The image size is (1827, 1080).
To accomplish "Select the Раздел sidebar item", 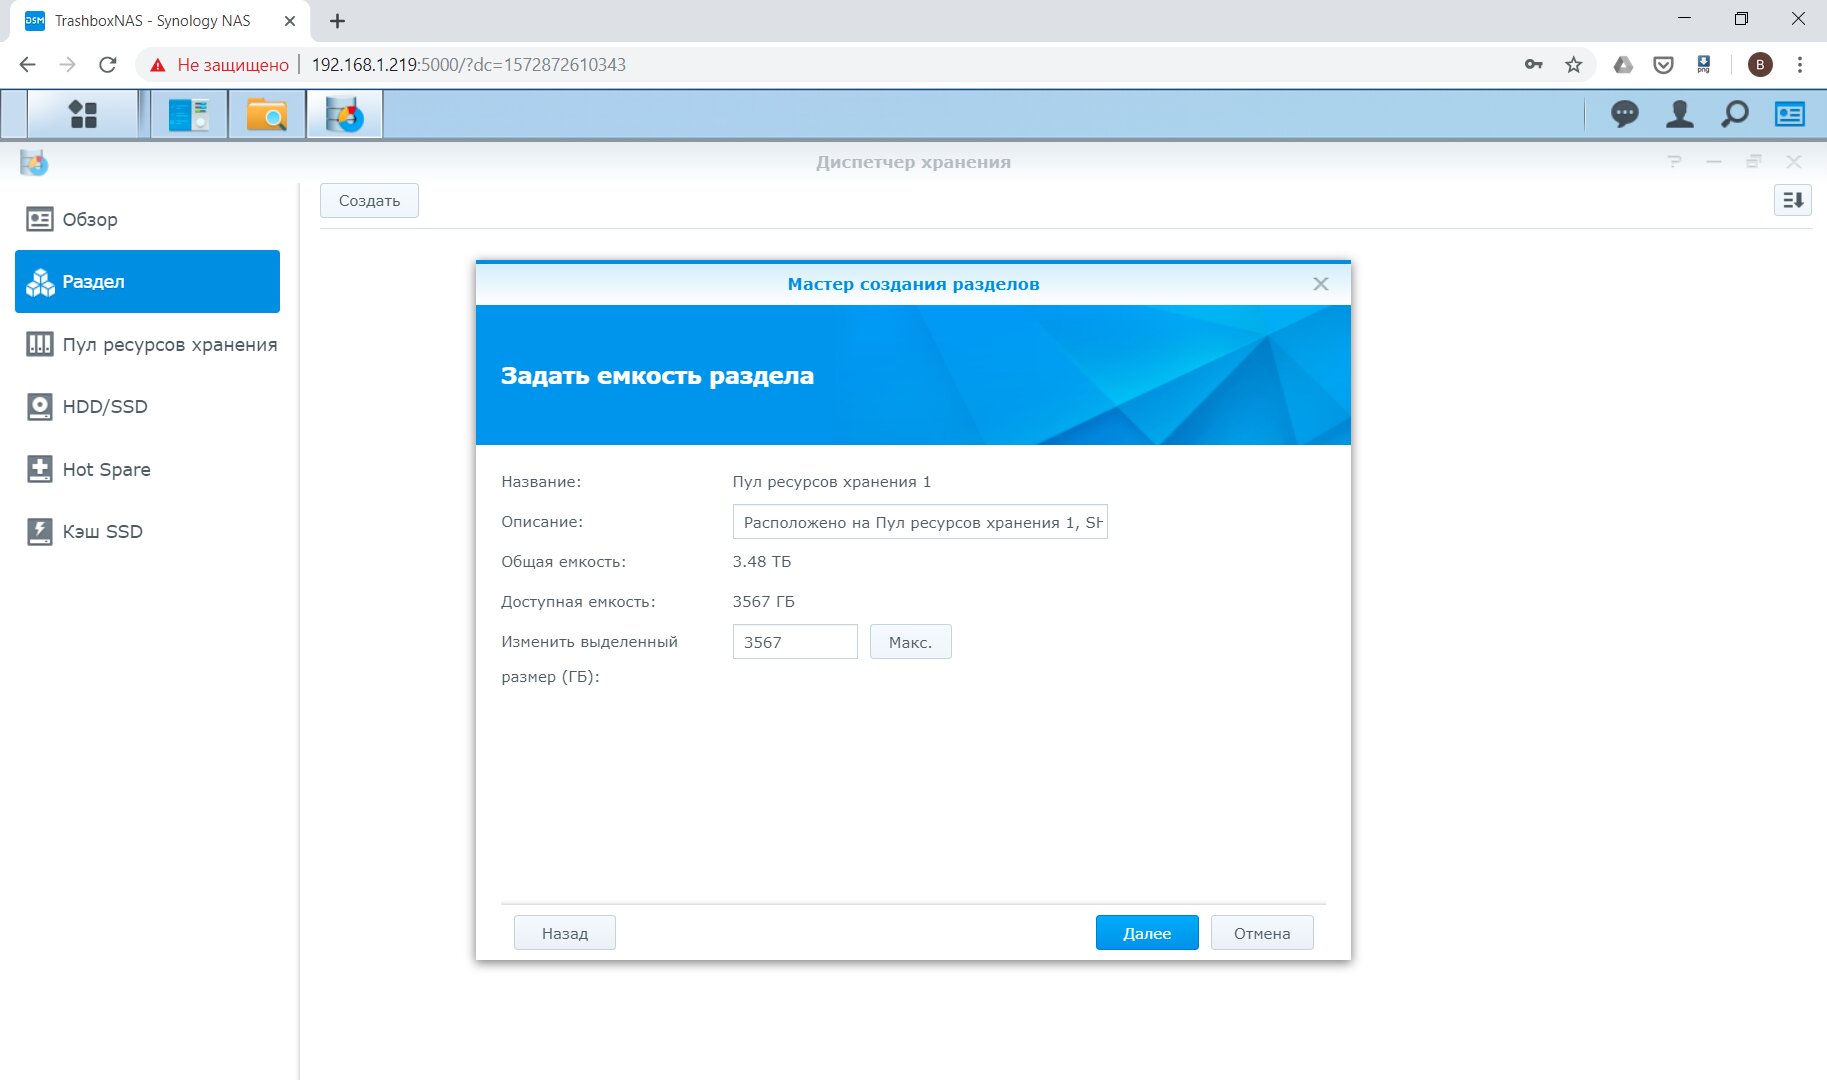I will coord(148,281).
